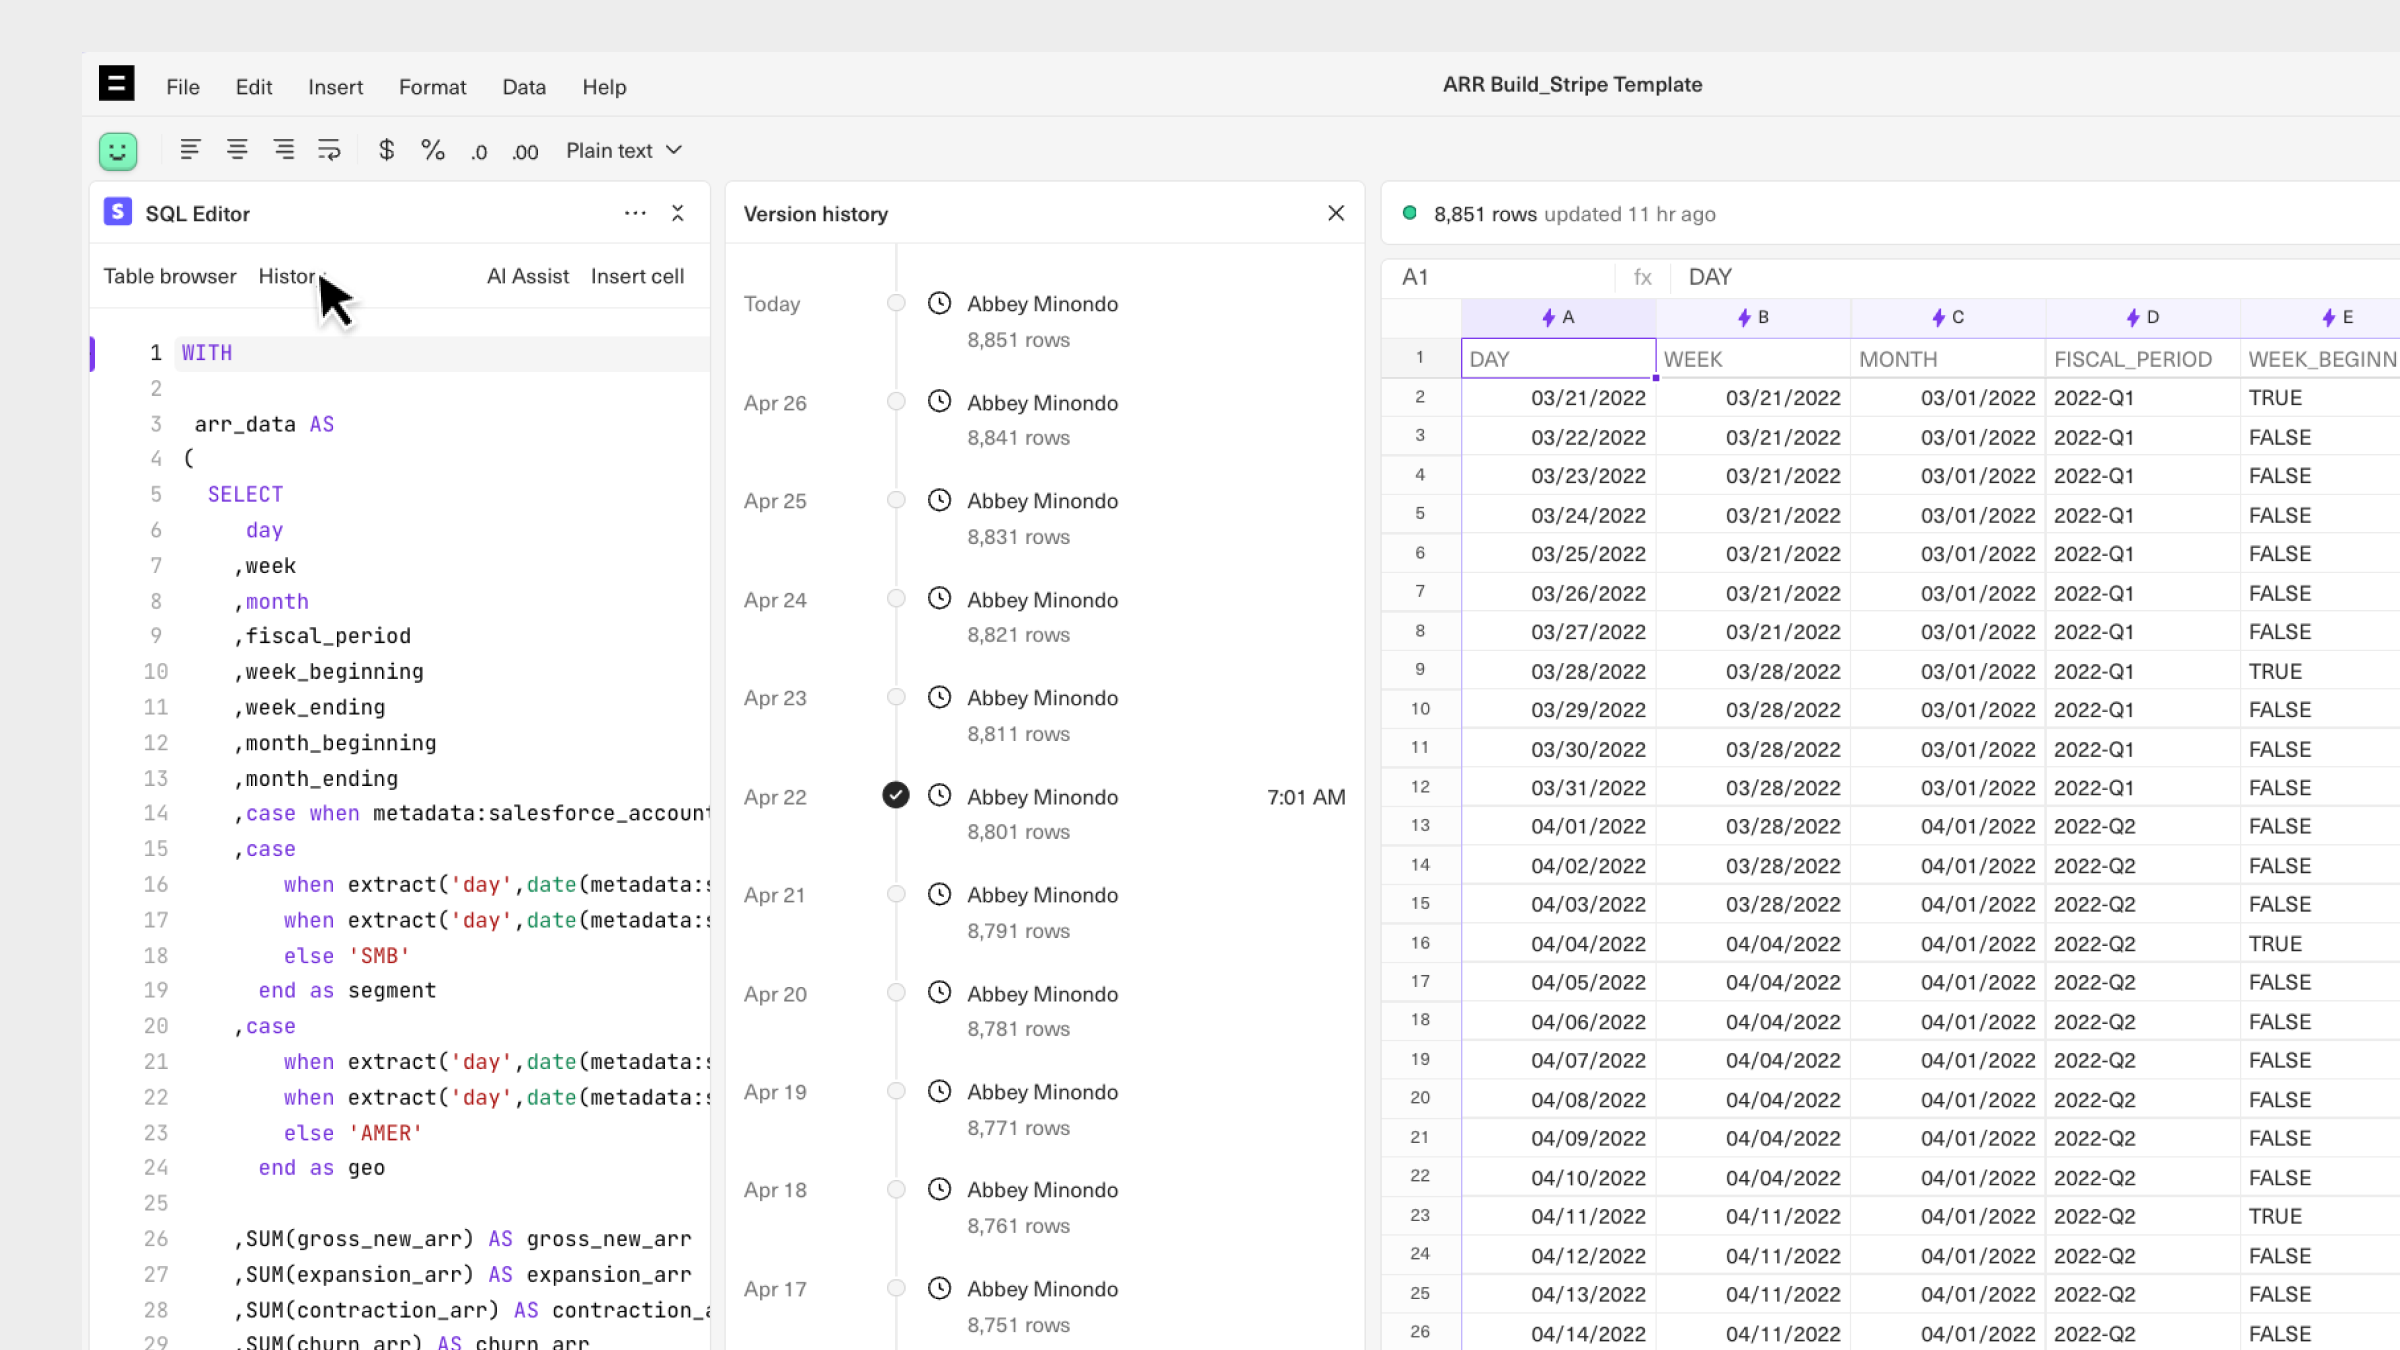The width and height of the screenshot is (2400, 1350).
Task: Open the Format menu
Action: (x=432, y=87)
